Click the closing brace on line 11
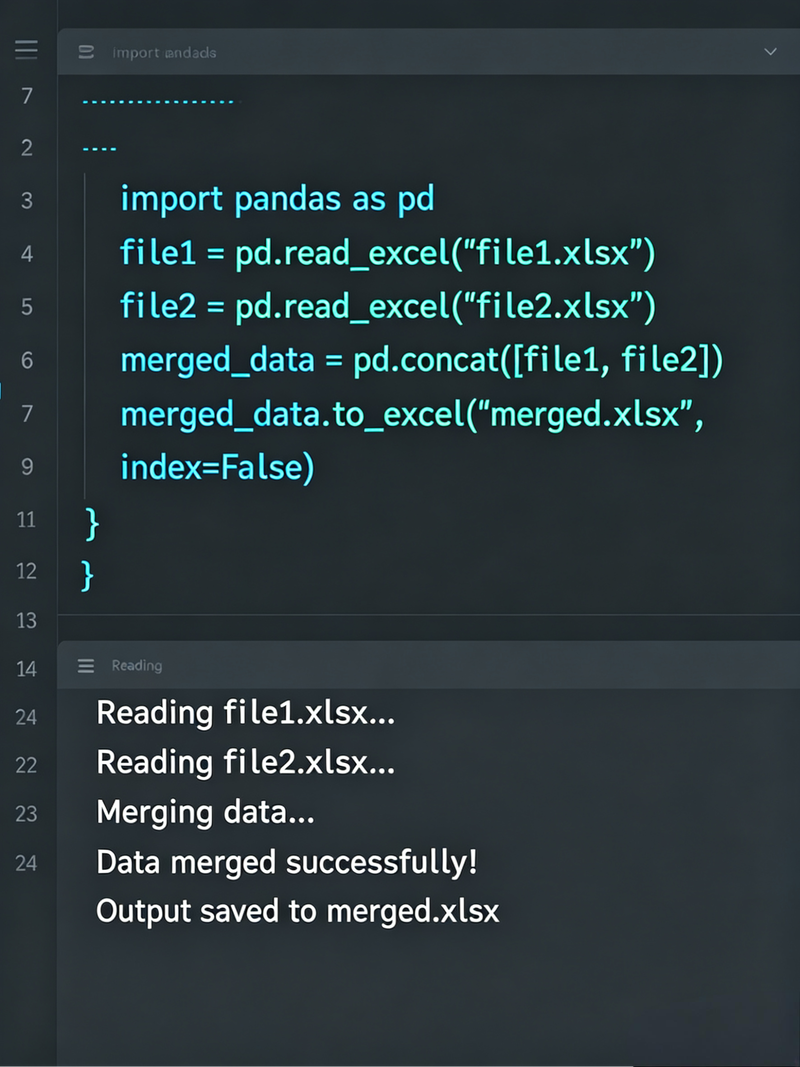Image resolution: width=800 pixels, height=1067 pixels. (x=92, y=523)
